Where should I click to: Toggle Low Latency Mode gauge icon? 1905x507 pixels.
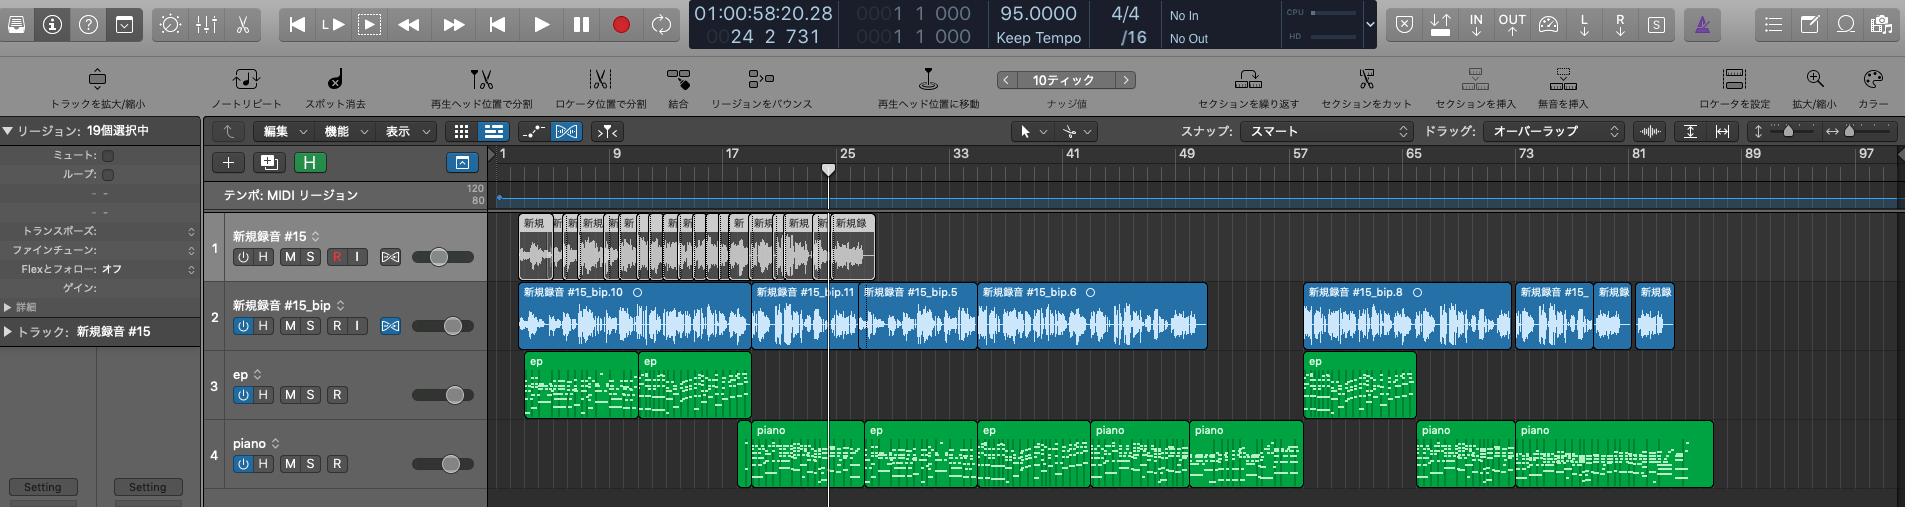coord(1548,25)
